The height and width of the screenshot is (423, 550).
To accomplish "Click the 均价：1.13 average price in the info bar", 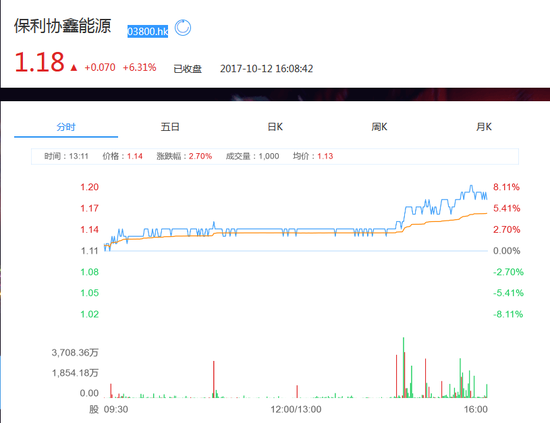I will pyautogui.click(x=313, y=156).
